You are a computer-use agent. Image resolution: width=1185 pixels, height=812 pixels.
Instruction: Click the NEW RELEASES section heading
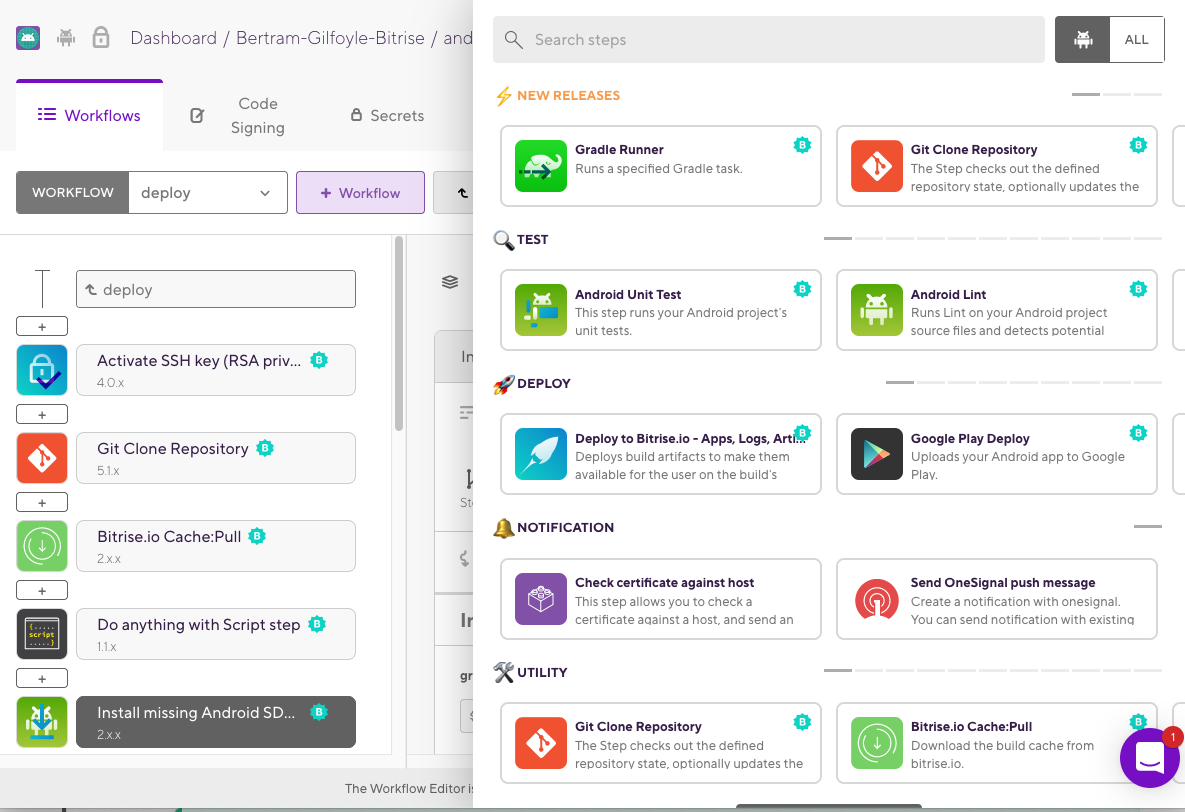point(568,95)
